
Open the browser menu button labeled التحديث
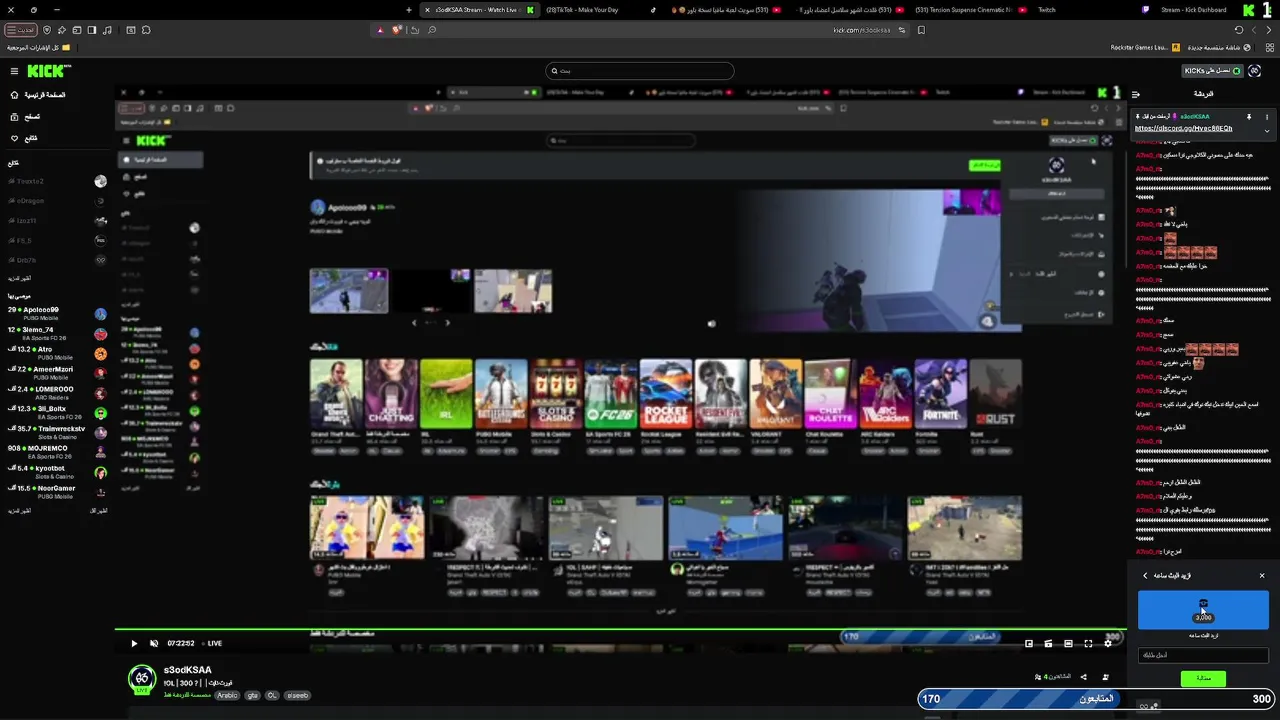[21, 30]
